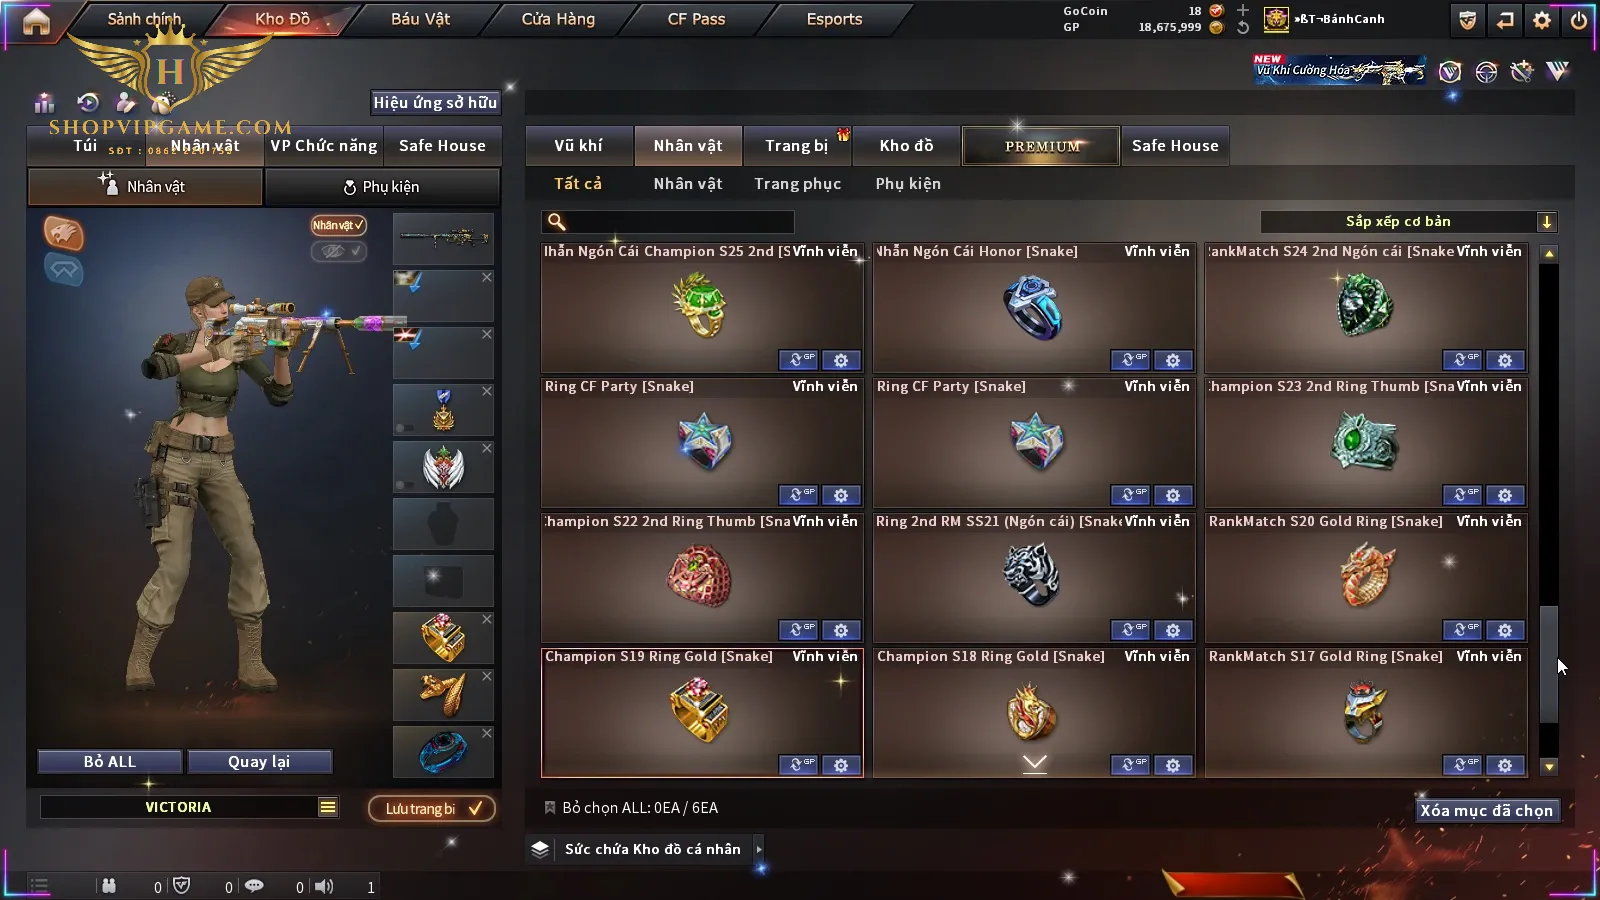Switch to the Trang bị tab
1600x900 pixels.
click(x=797, y=146)
